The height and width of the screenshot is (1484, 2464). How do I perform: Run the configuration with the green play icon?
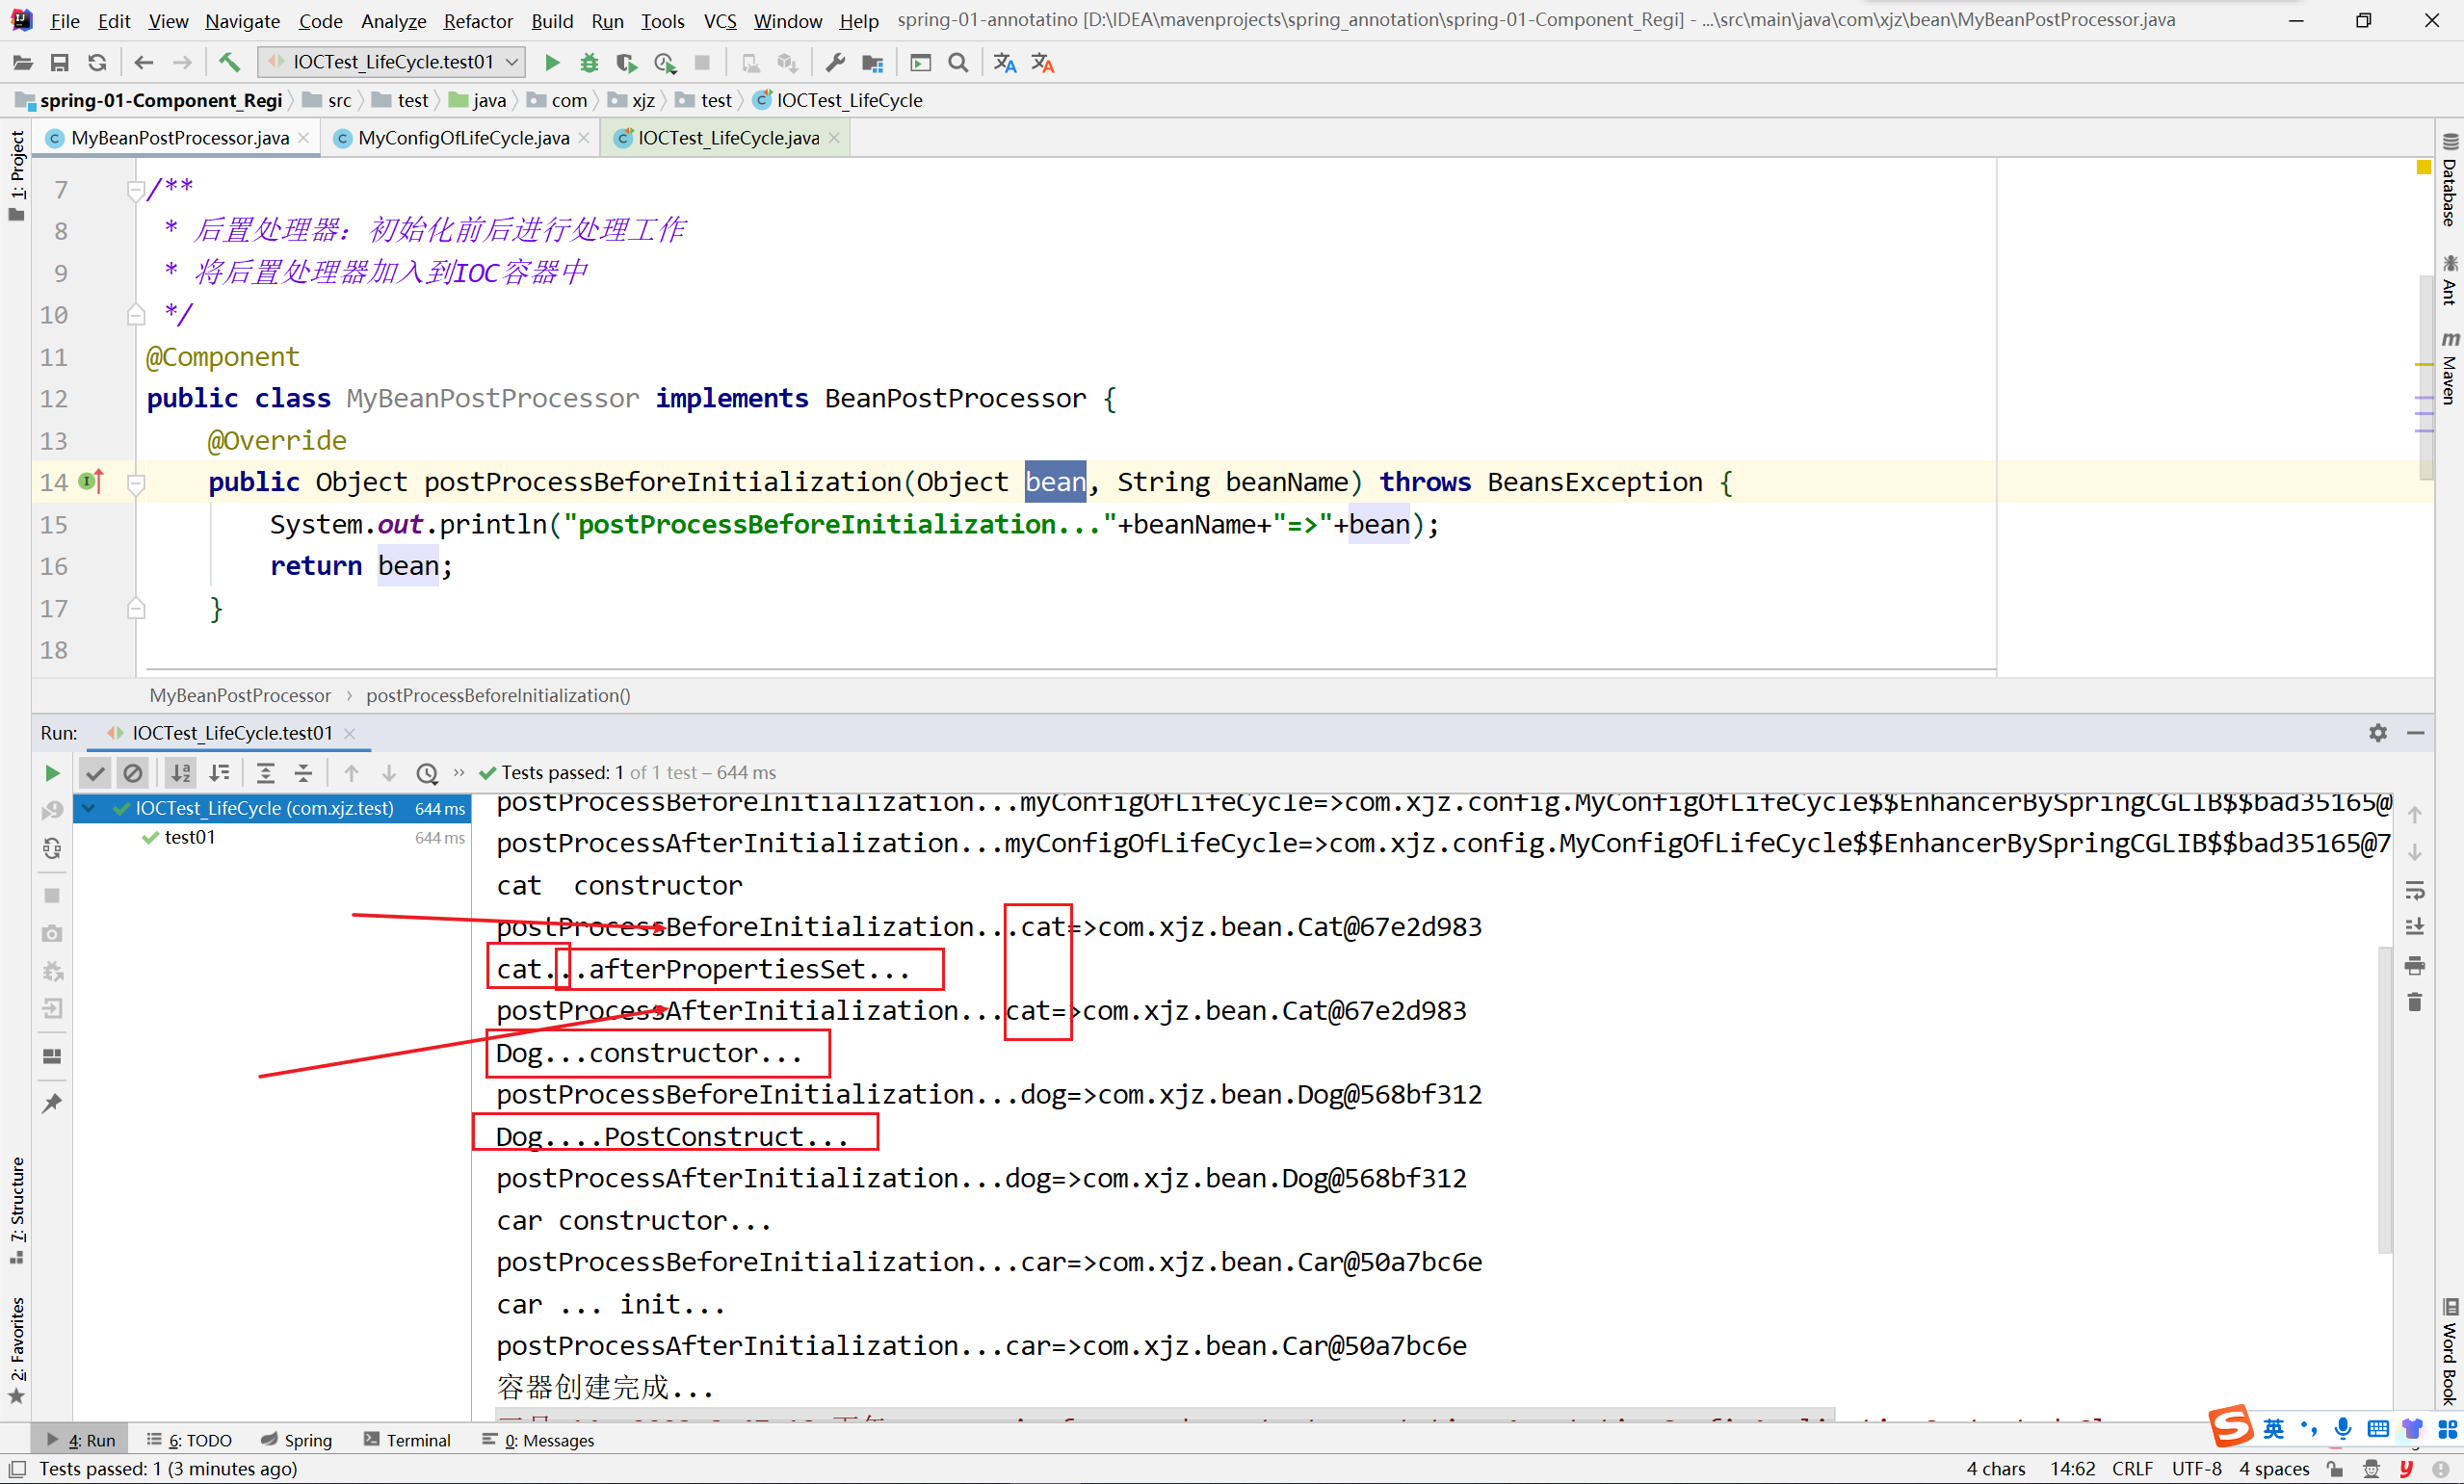[x=552, y=63]
